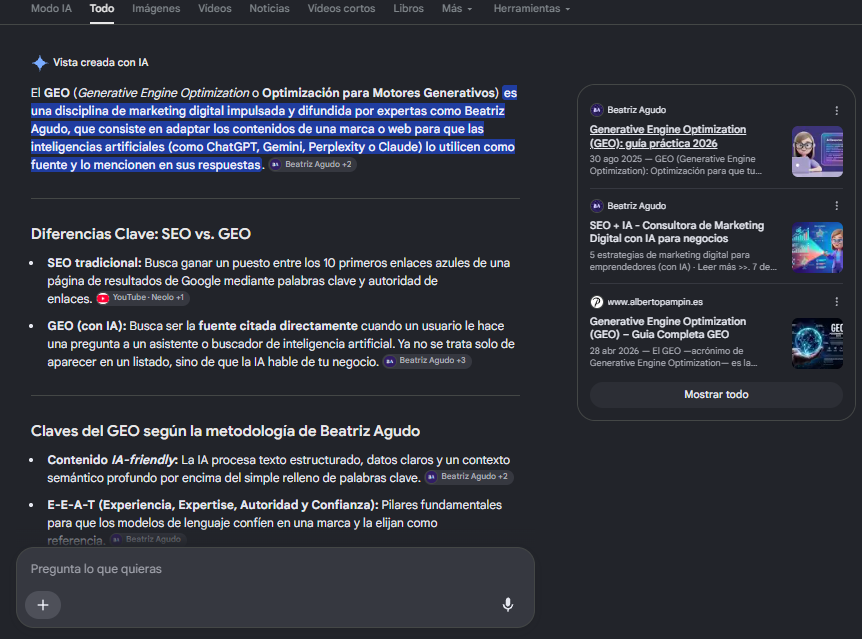The image size is (862, 639).
Task: Expand the Más dropdown
Action: pos(457,9)
